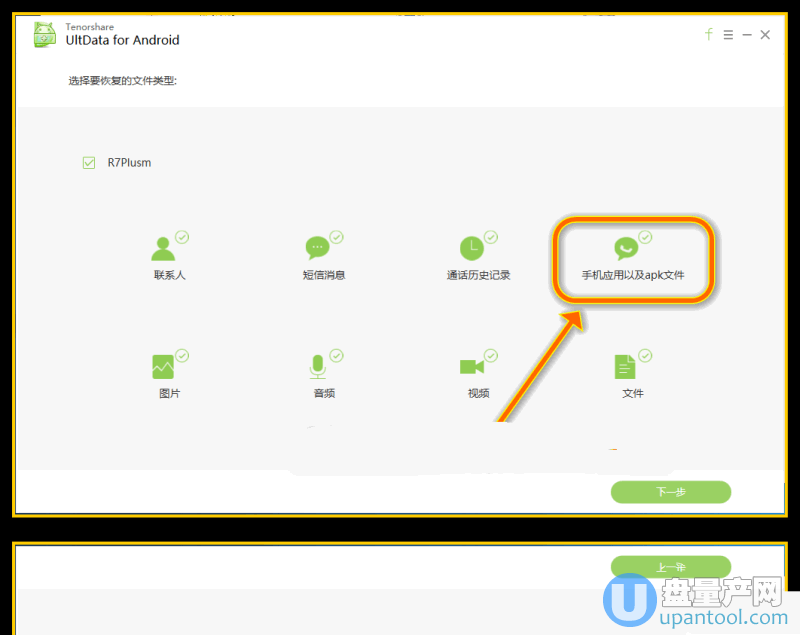Image resolution: width=800 pixels, height=635 pixels.
Task: Minimize the UltData window
Action: (747, 35)
